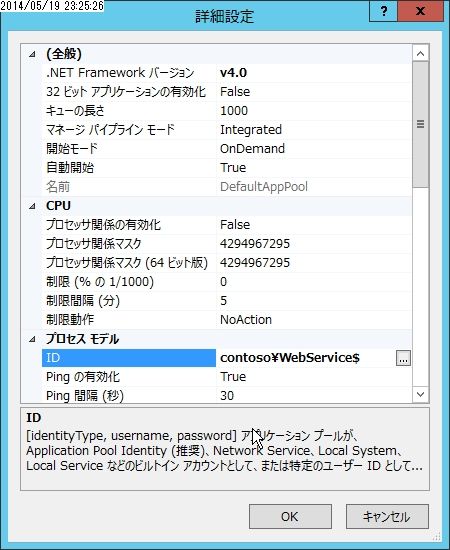The height and width of the screenshot is (550, 450).
Task: Click the NoAction value
Action: click(246, 320)
